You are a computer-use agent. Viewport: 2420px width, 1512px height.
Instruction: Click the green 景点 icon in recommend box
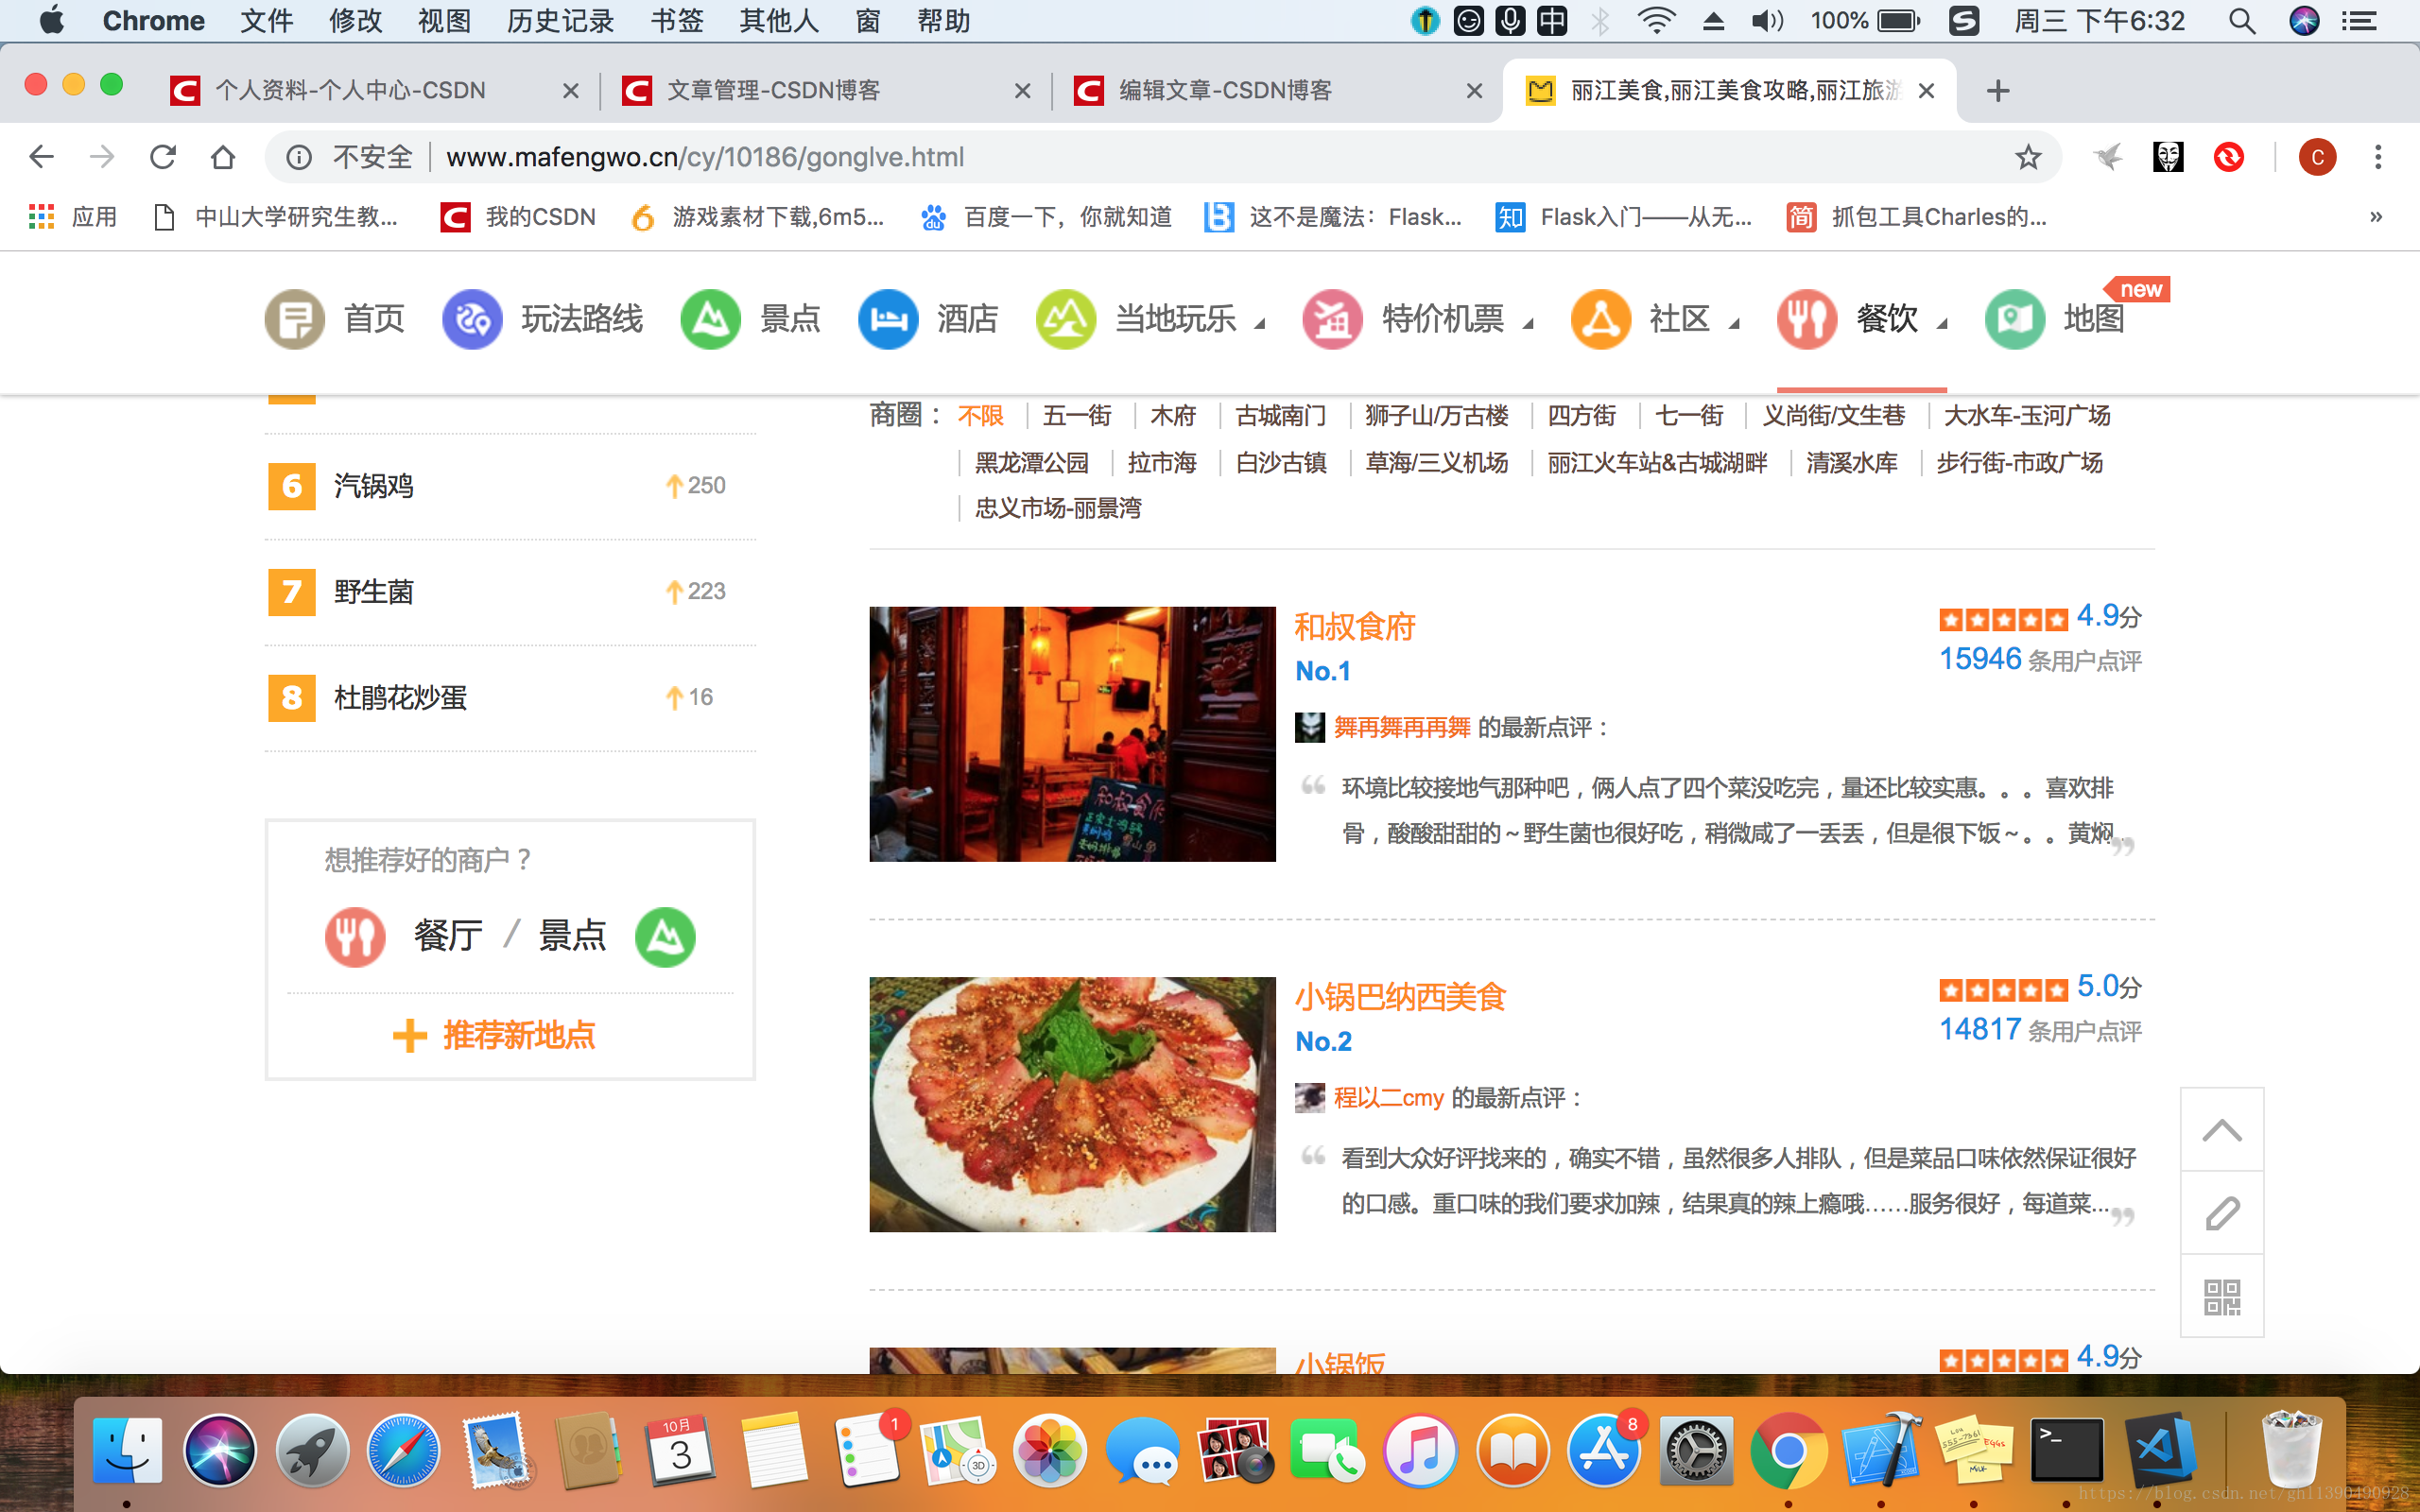[x=665, y=937]
